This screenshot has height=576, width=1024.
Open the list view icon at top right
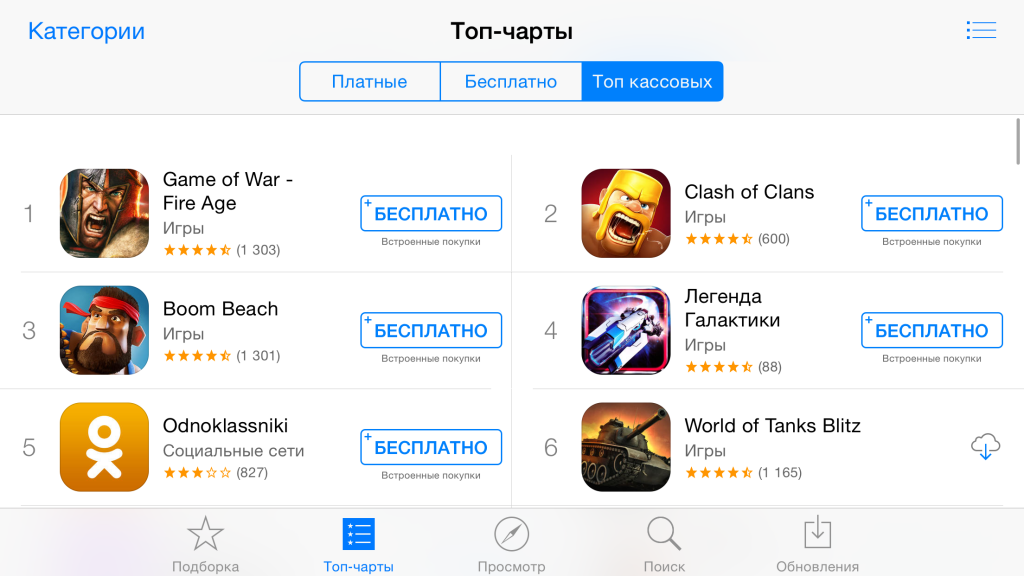coord(981,30)
